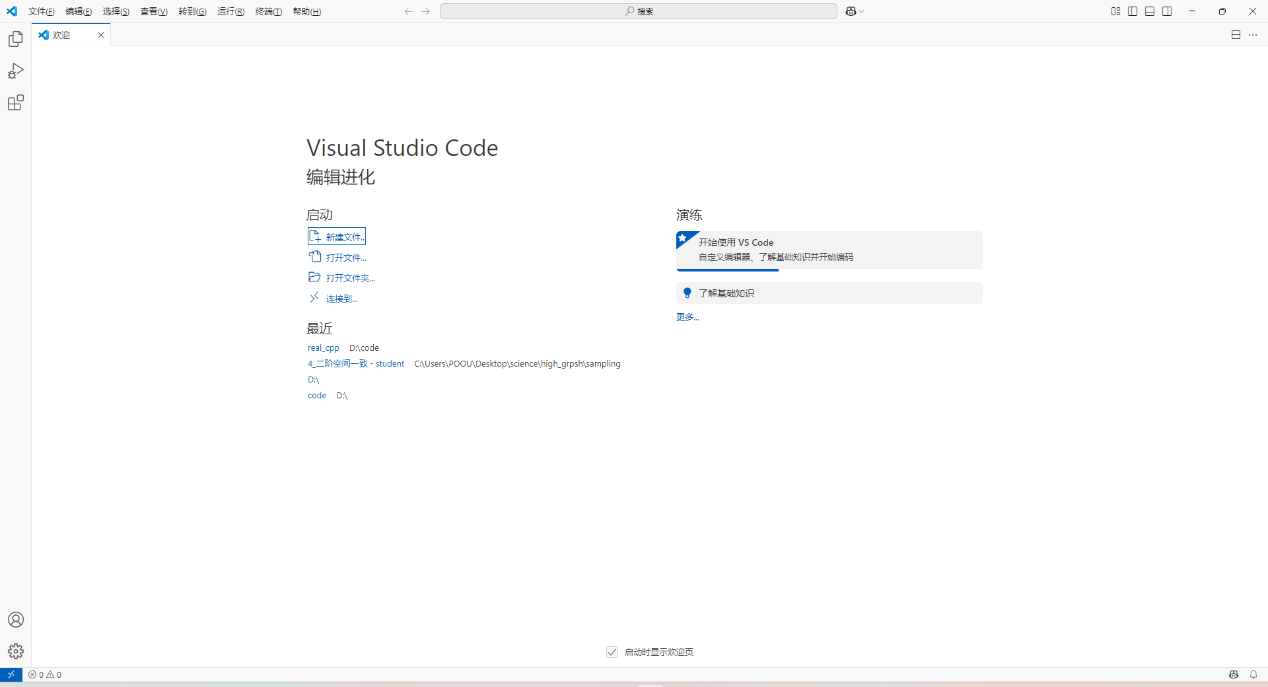
Task: Toggle primary side bar visibility
Action: point(1133,11)
